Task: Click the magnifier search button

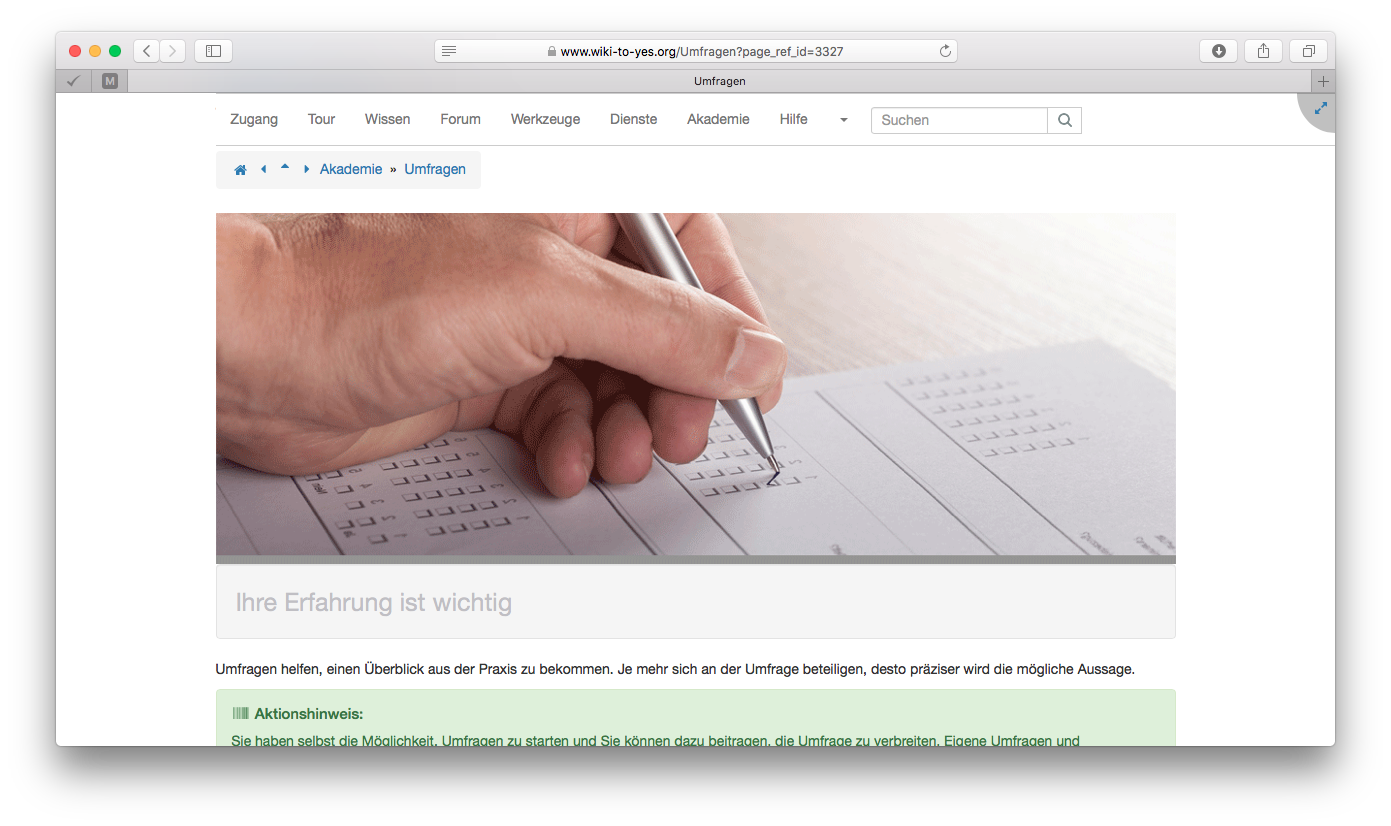Action: pos(1064,120)
